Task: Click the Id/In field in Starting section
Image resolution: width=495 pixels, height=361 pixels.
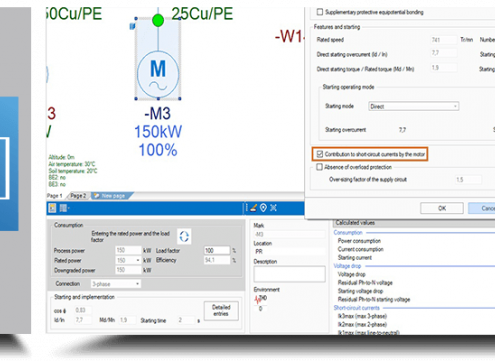Action: [x=83, y=320]
